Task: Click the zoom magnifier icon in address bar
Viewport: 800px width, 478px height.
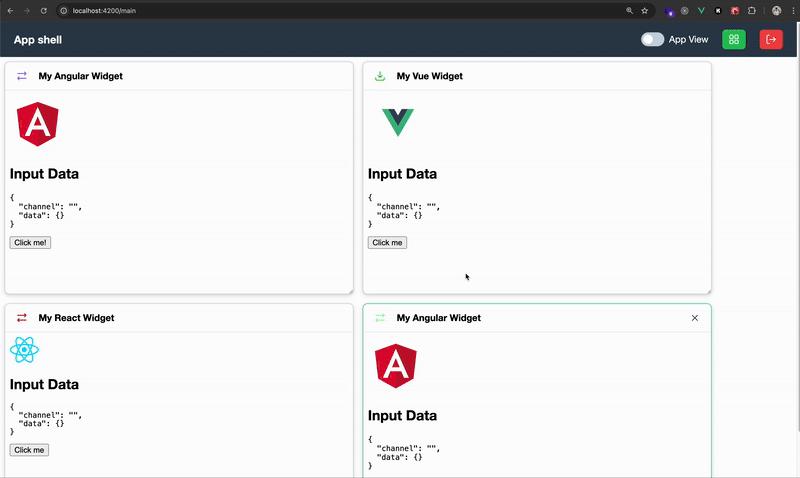Action: (x=629, y=11)
